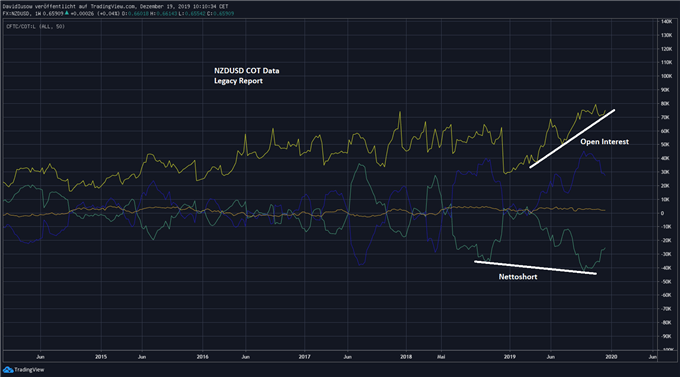Click the 60K value on the axis

pyautogui.click(x=666, y=131)
